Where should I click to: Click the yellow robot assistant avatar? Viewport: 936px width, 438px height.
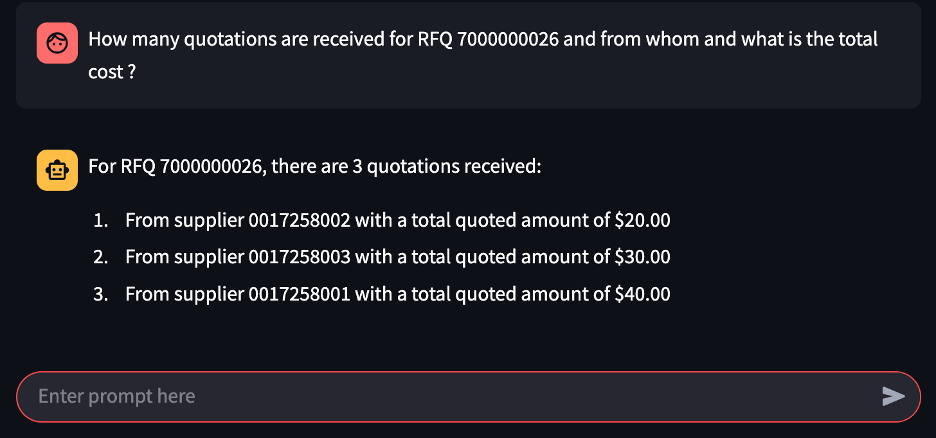pos(57,170)
